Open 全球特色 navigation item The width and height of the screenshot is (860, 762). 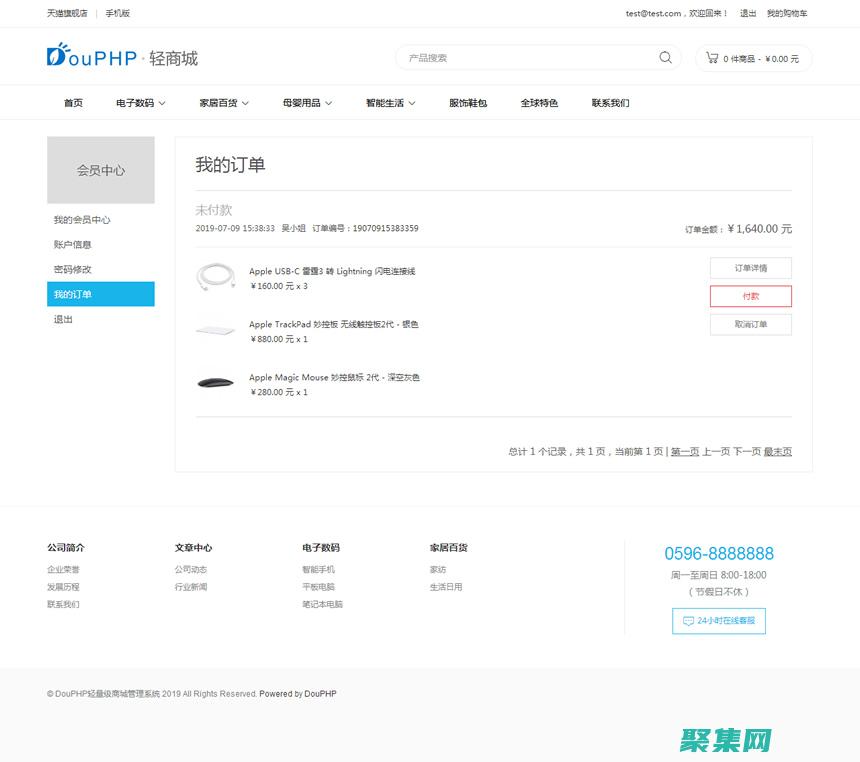(x=539, y=103)
